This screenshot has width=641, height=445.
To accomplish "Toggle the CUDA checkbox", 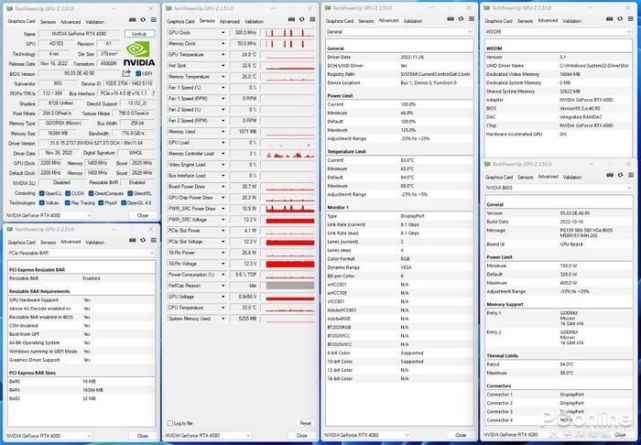I will 67,193.
